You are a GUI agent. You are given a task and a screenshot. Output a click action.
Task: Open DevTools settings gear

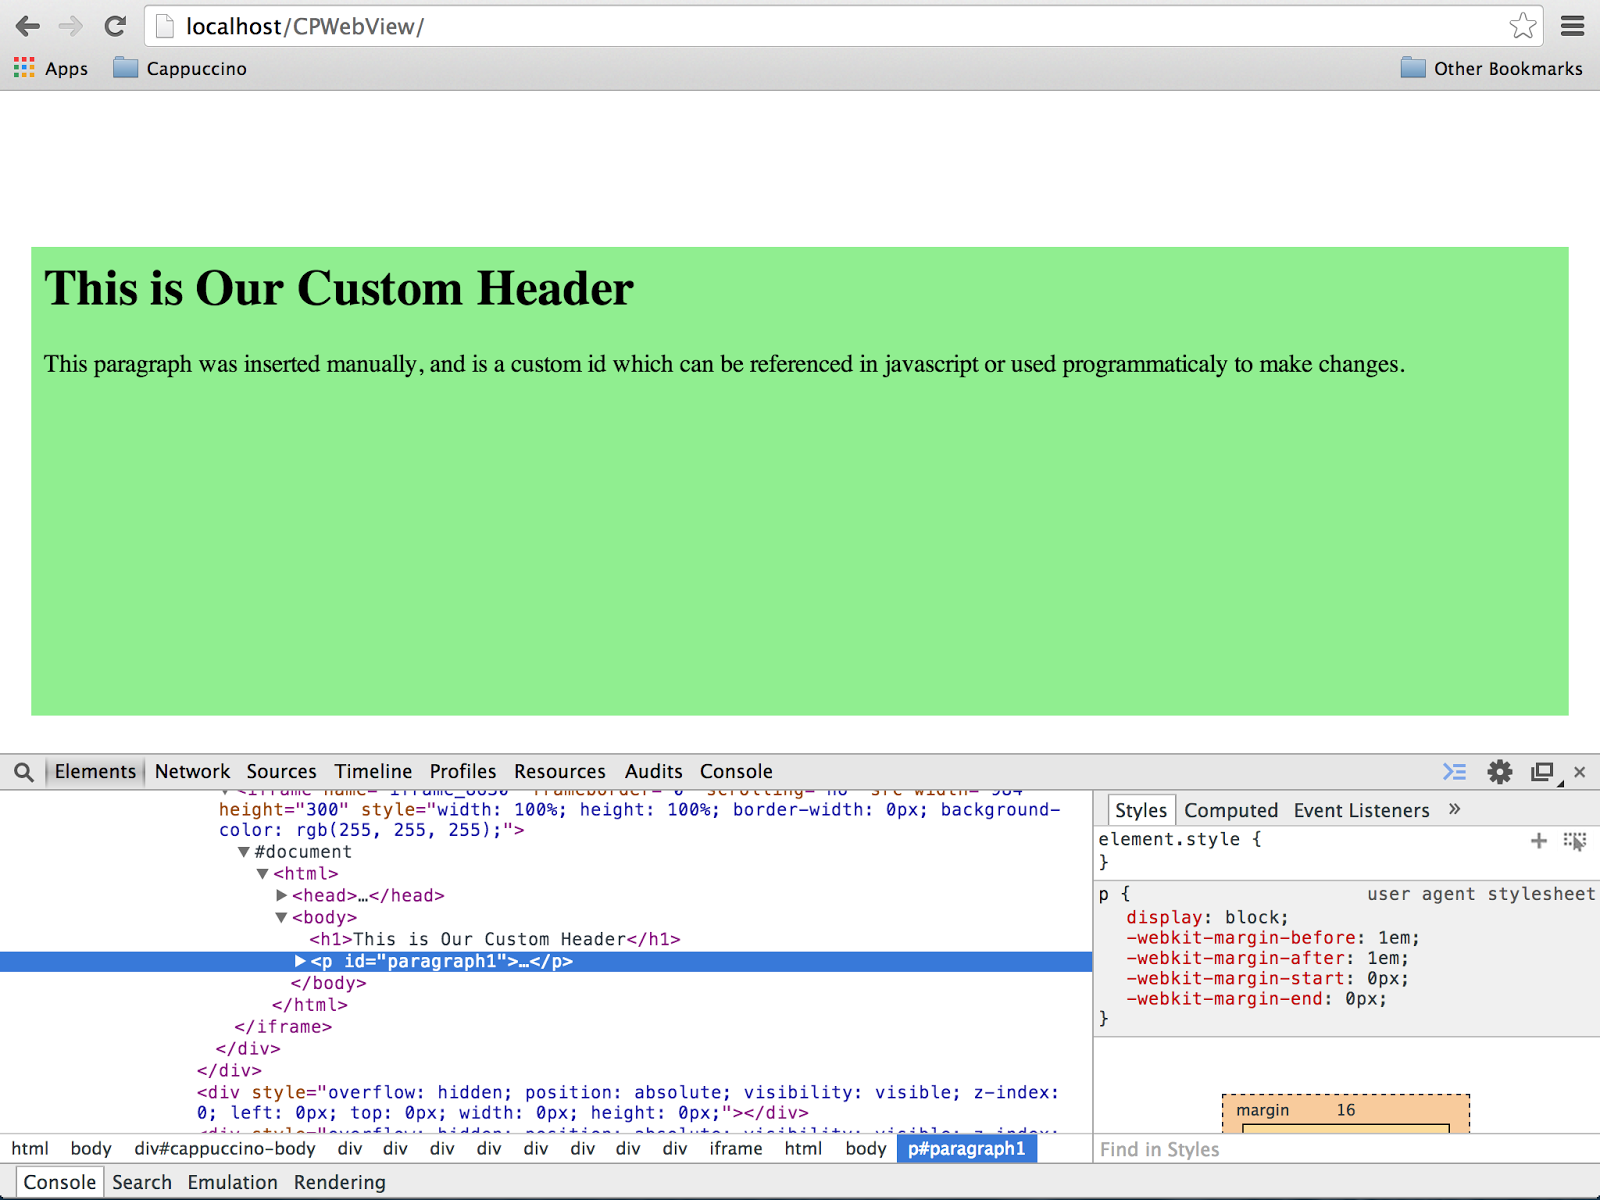click(1499, 771)
